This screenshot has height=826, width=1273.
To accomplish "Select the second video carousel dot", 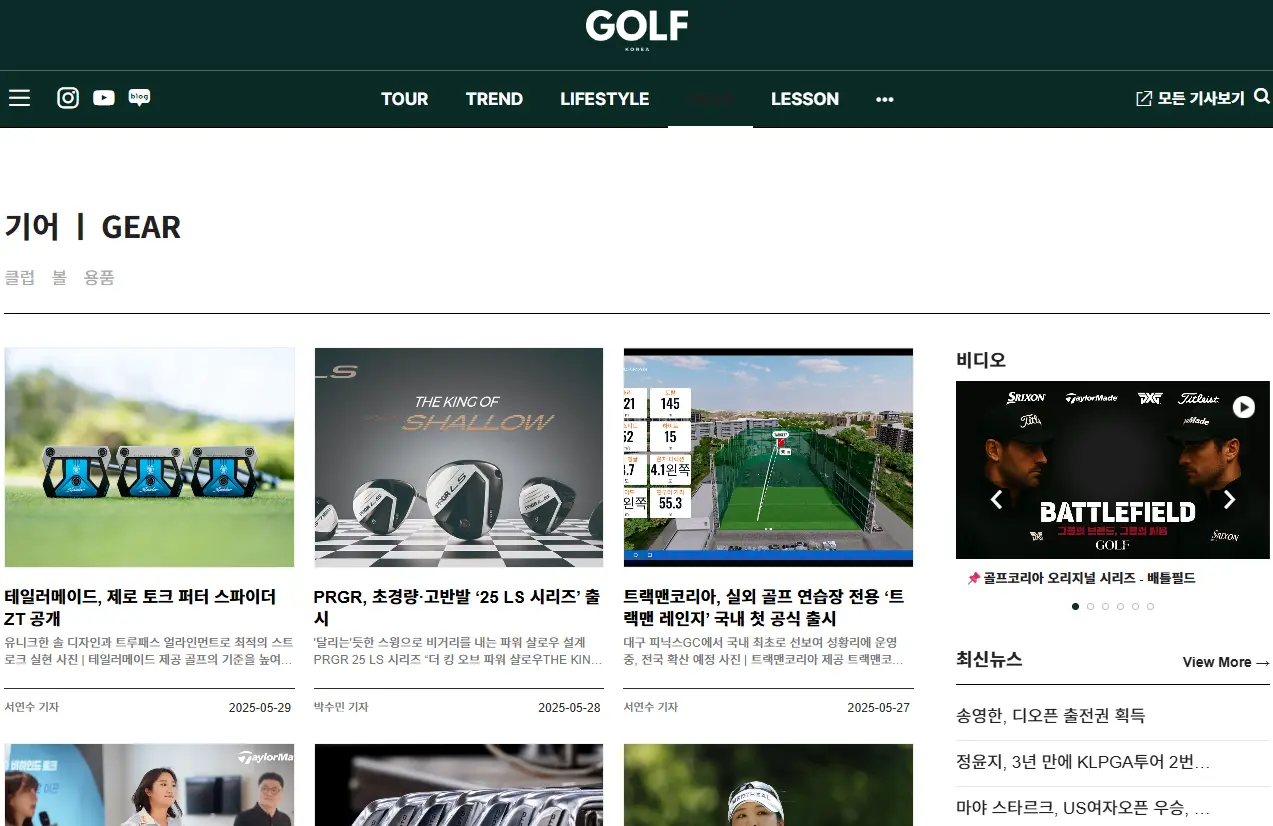I will pos(1091,606).
